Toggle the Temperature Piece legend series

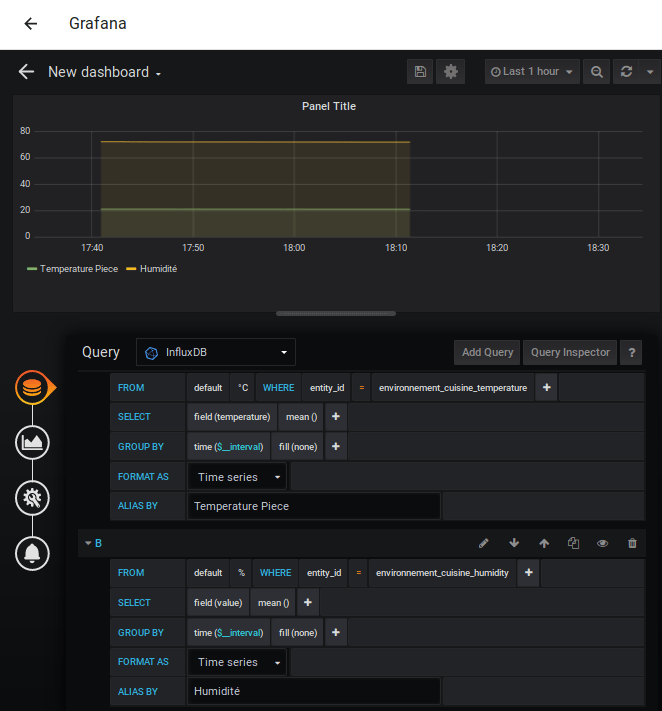[x=78, y=269]
